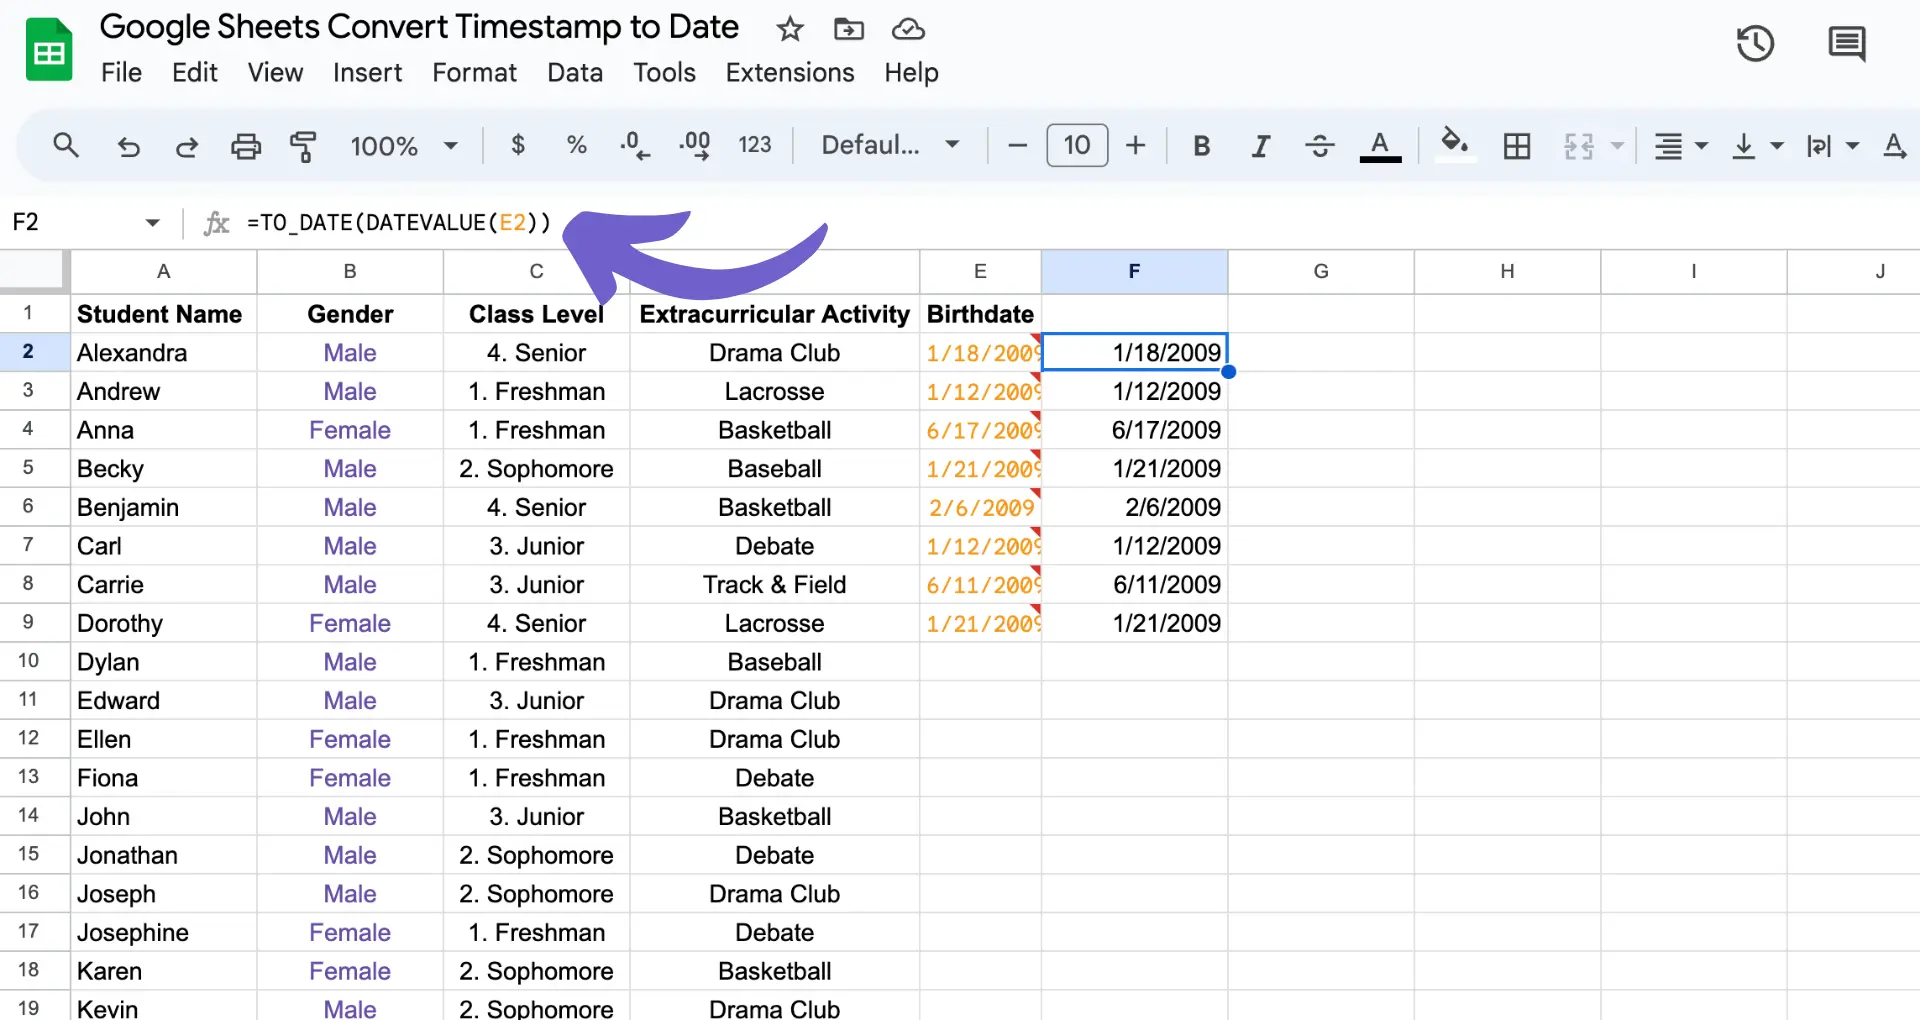The width and height of the screenshot is (1920, 1020).
Task: Undo the last action
Action: click(128, 147)
